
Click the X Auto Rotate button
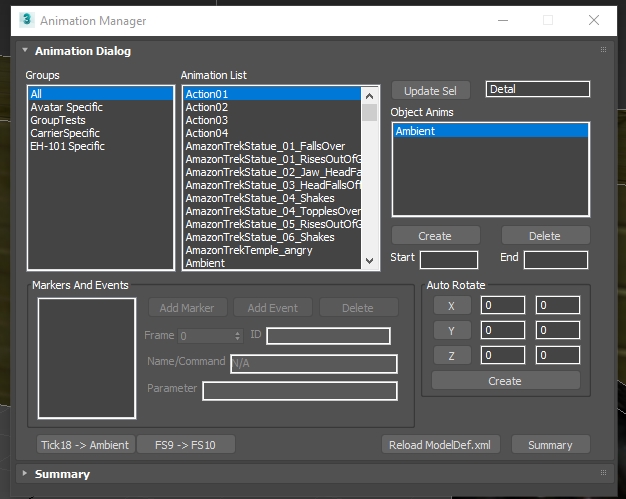[x=452, y=306]
